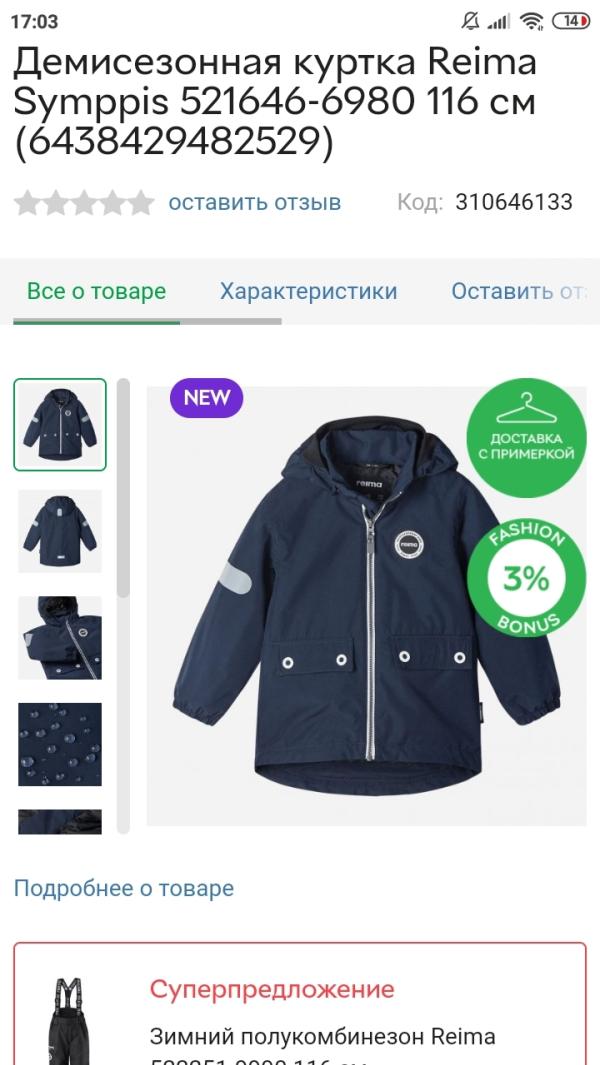Open the Суперпредложение winter overalls offer

[300, 1004]
